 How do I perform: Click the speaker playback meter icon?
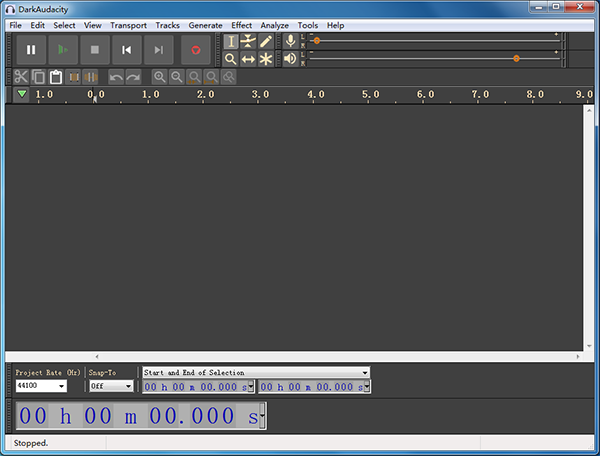(290, 59)
